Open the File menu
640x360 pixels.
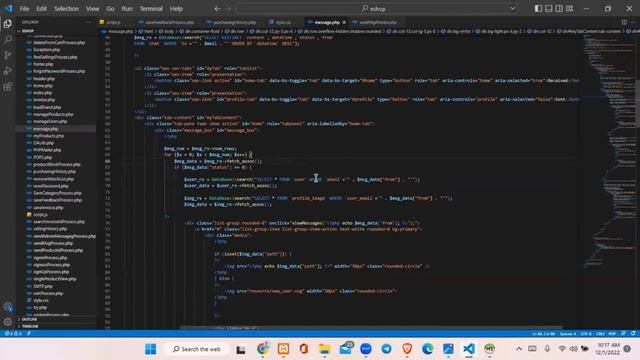[24, 9]
